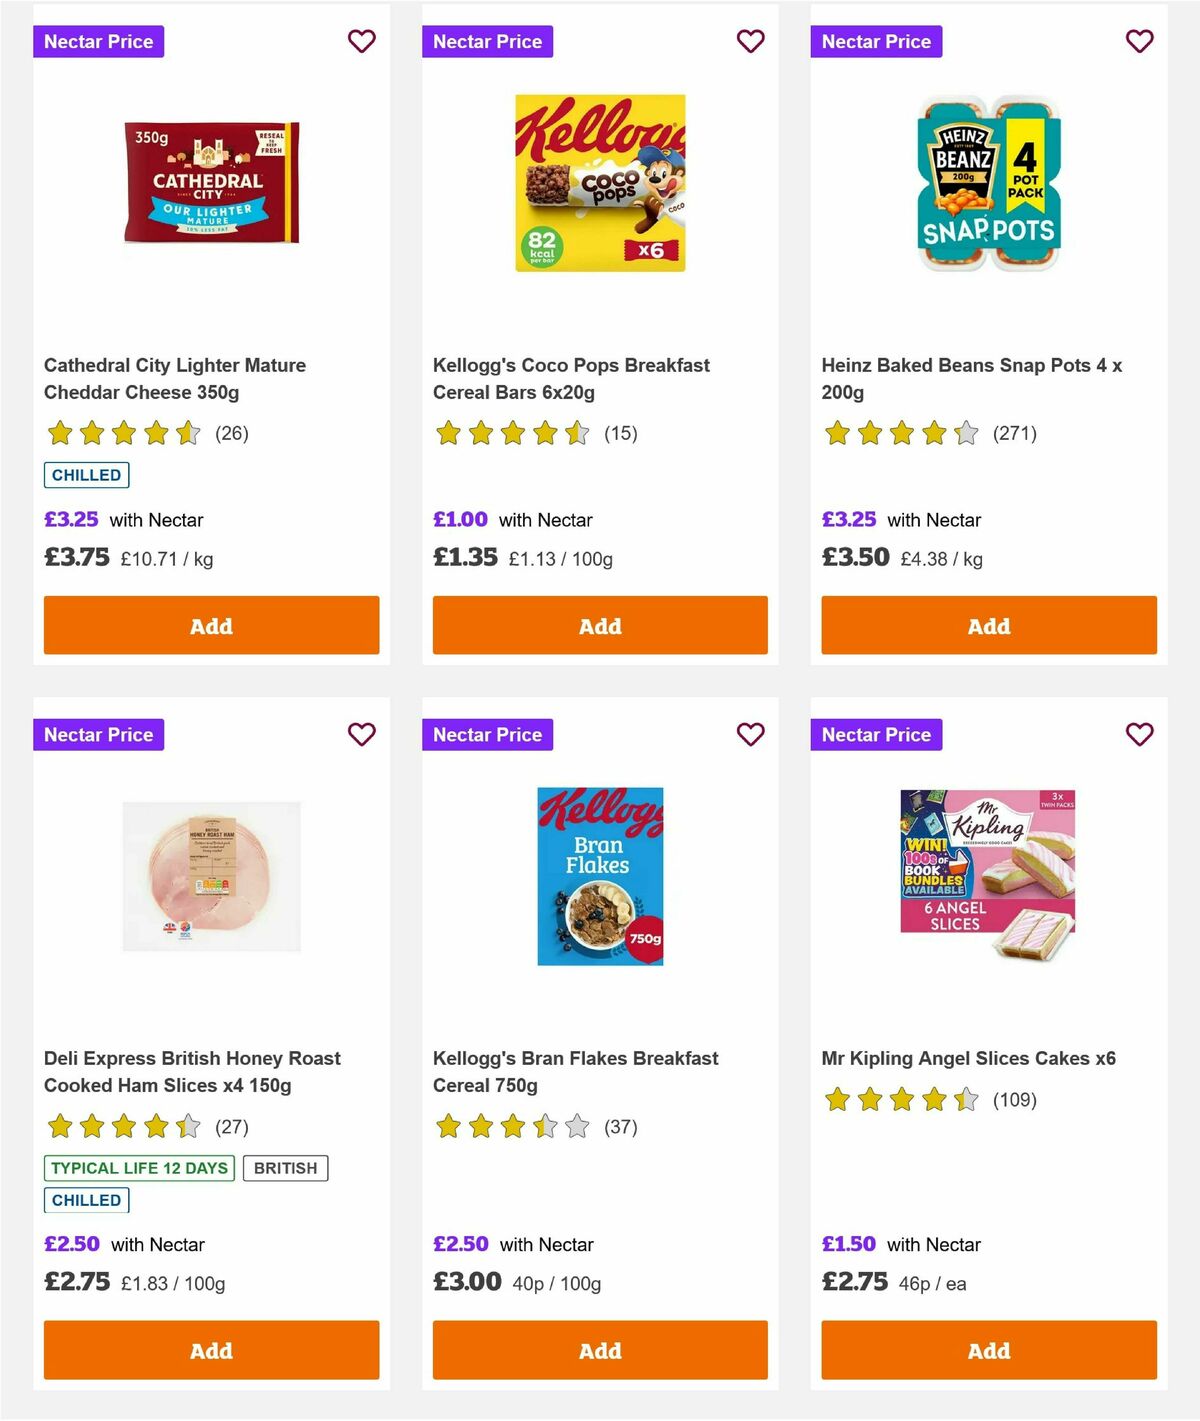Add Heinz Baked Beans Snap Pots to basket
Image resolution: width=1200 pixels, height=1421 pixels.
(988, 625)
